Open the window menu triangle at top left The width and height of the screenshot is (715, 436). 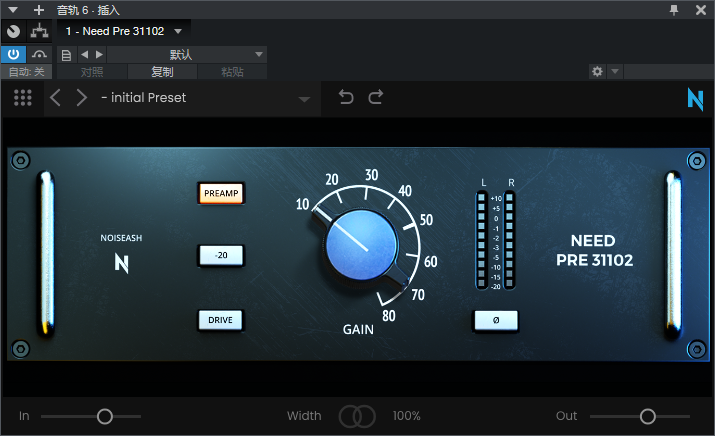click(13, 10)
